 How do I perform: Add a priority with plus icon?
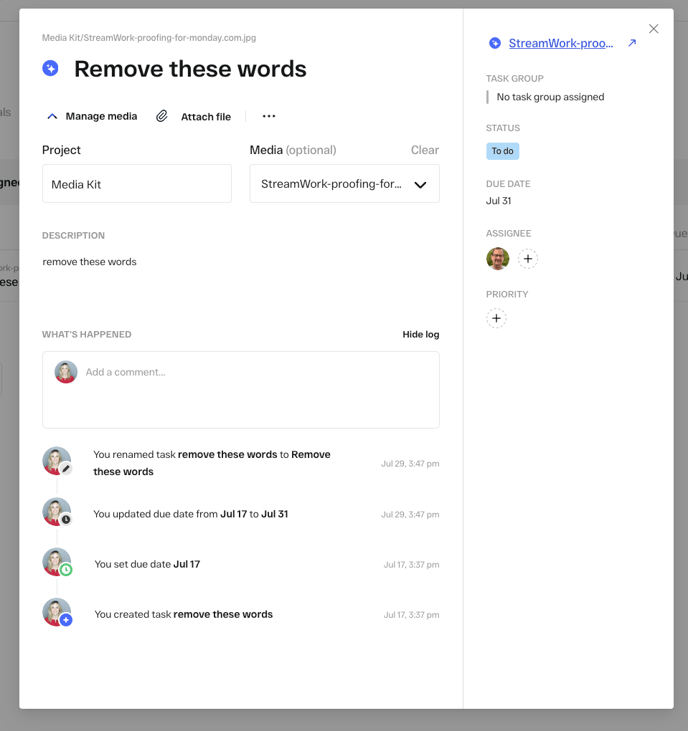496,318
